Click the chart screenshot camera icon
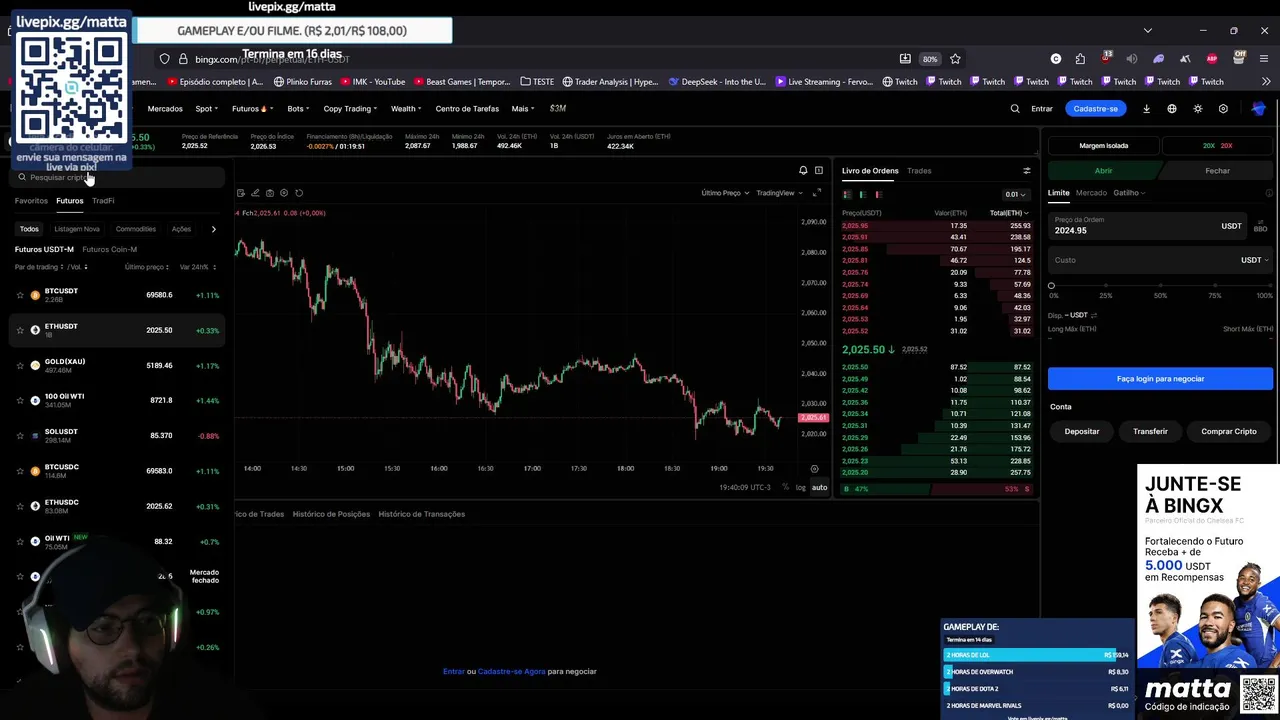Viewport: 1280px width, 720px height. 270,193
